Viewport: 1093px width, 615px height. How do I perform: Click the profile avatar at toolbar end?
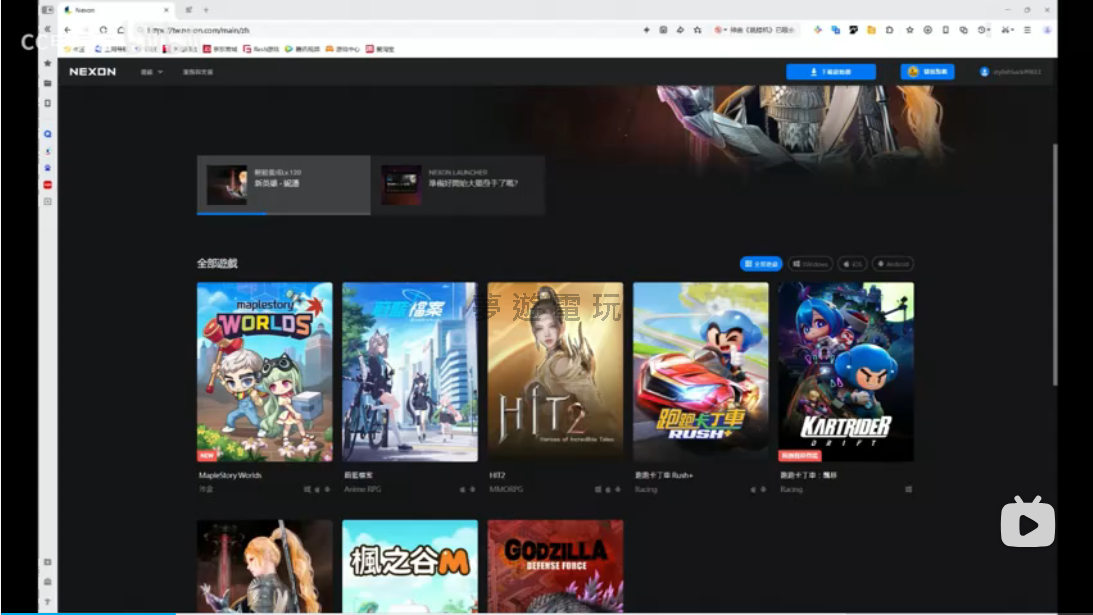point(1047,30)
